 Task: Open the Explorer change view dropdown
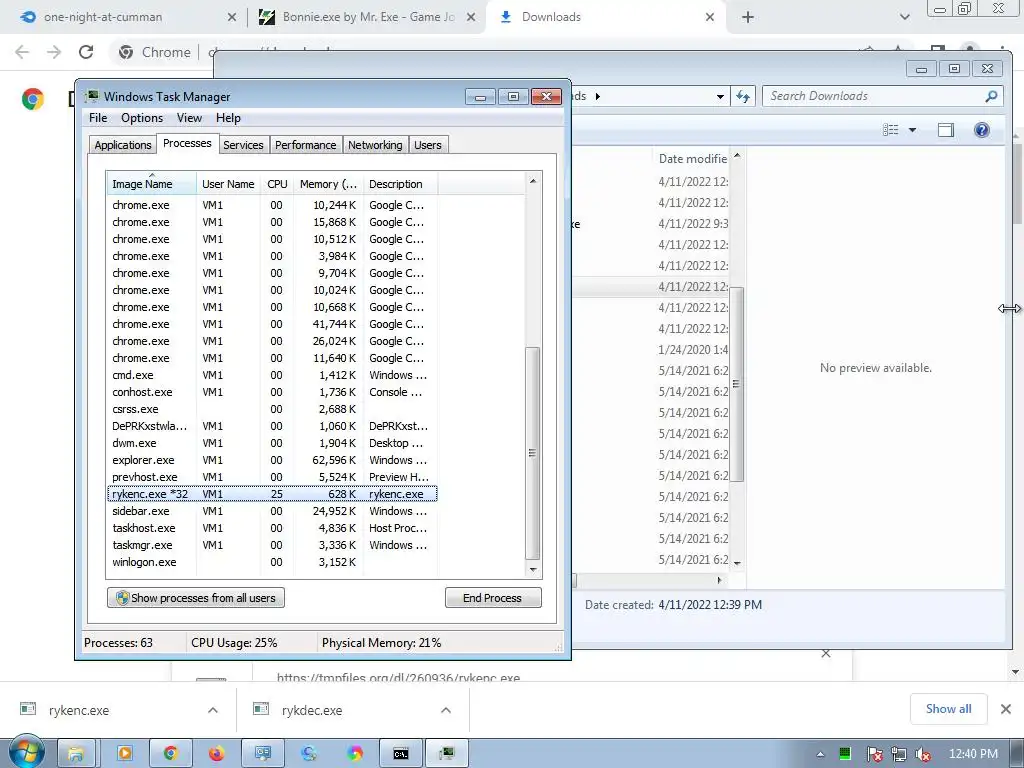coord(912,130)
